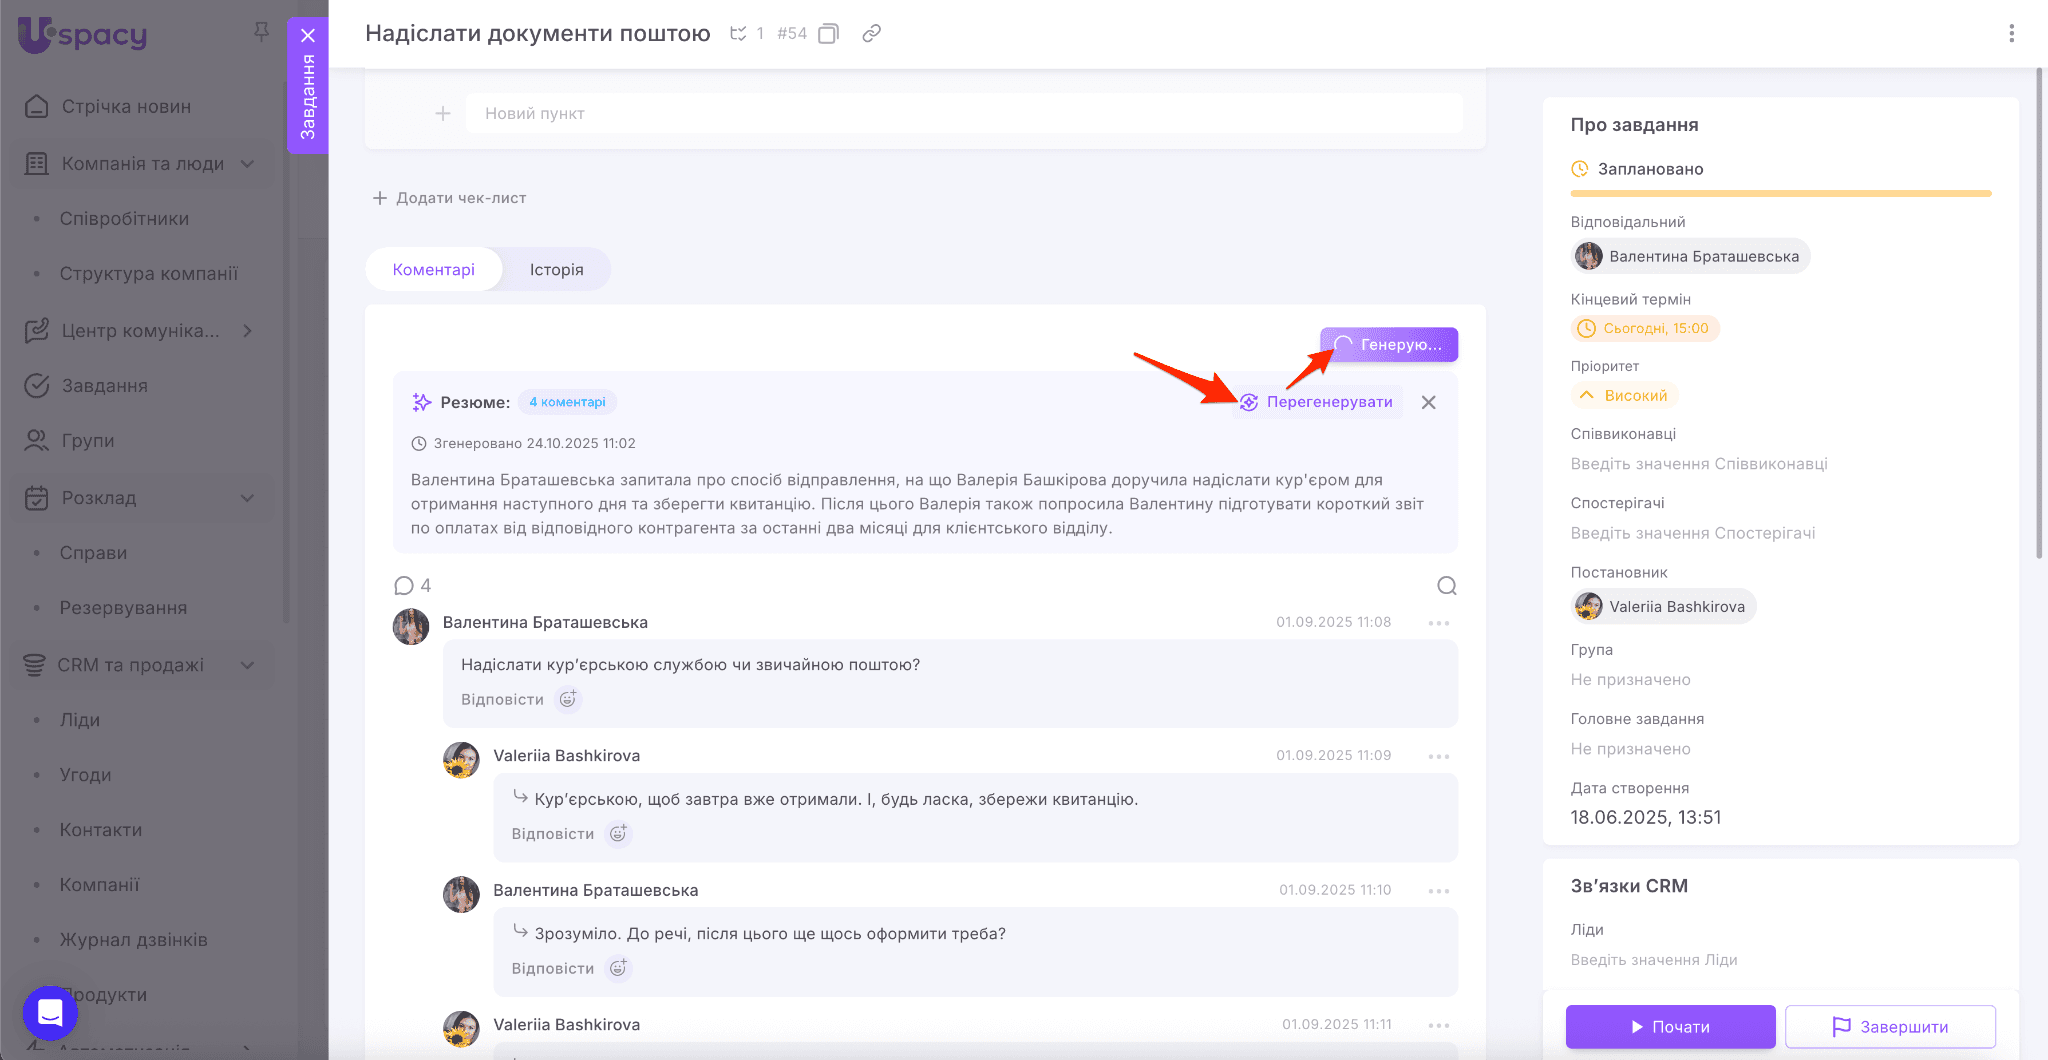This screenshot has width=2048, height=1060.
Task: Collapse the CRM та продажі section
Action: click(x=247, y=665)
